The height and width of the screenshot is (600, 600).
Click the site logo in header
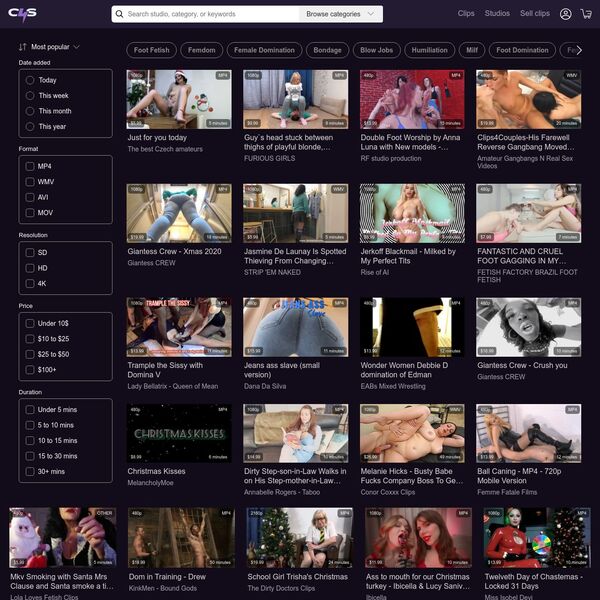(x=22, y=14)
